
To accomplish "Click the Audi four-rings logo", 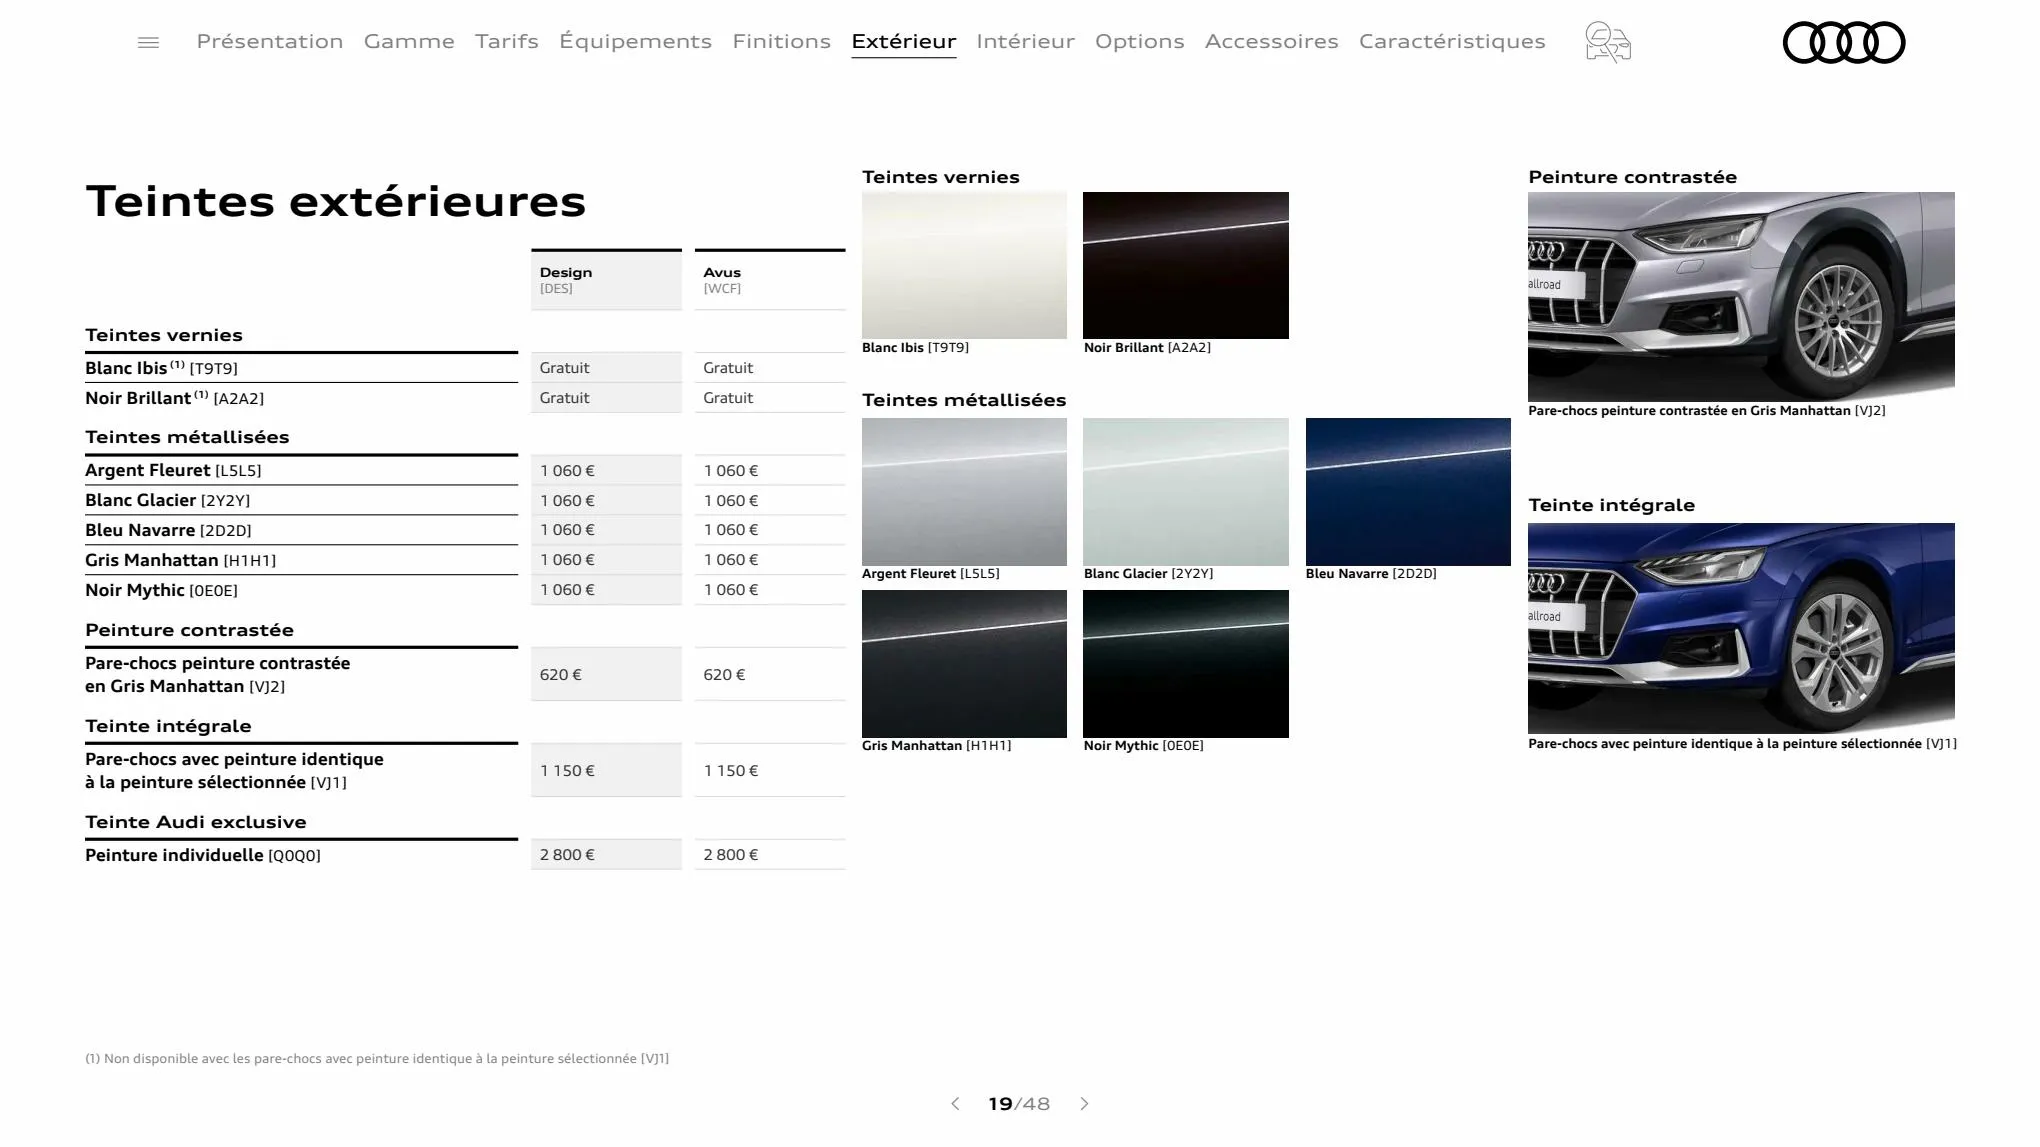I will click(1844, 42).
